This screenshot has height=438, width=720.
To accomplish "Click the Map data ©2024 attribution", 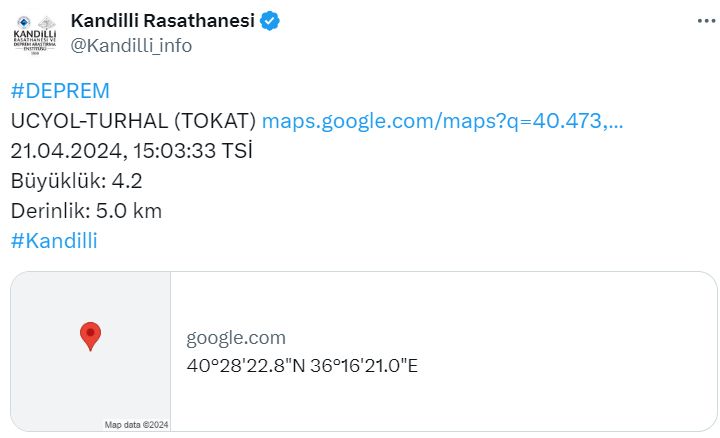I will (137, 424).
